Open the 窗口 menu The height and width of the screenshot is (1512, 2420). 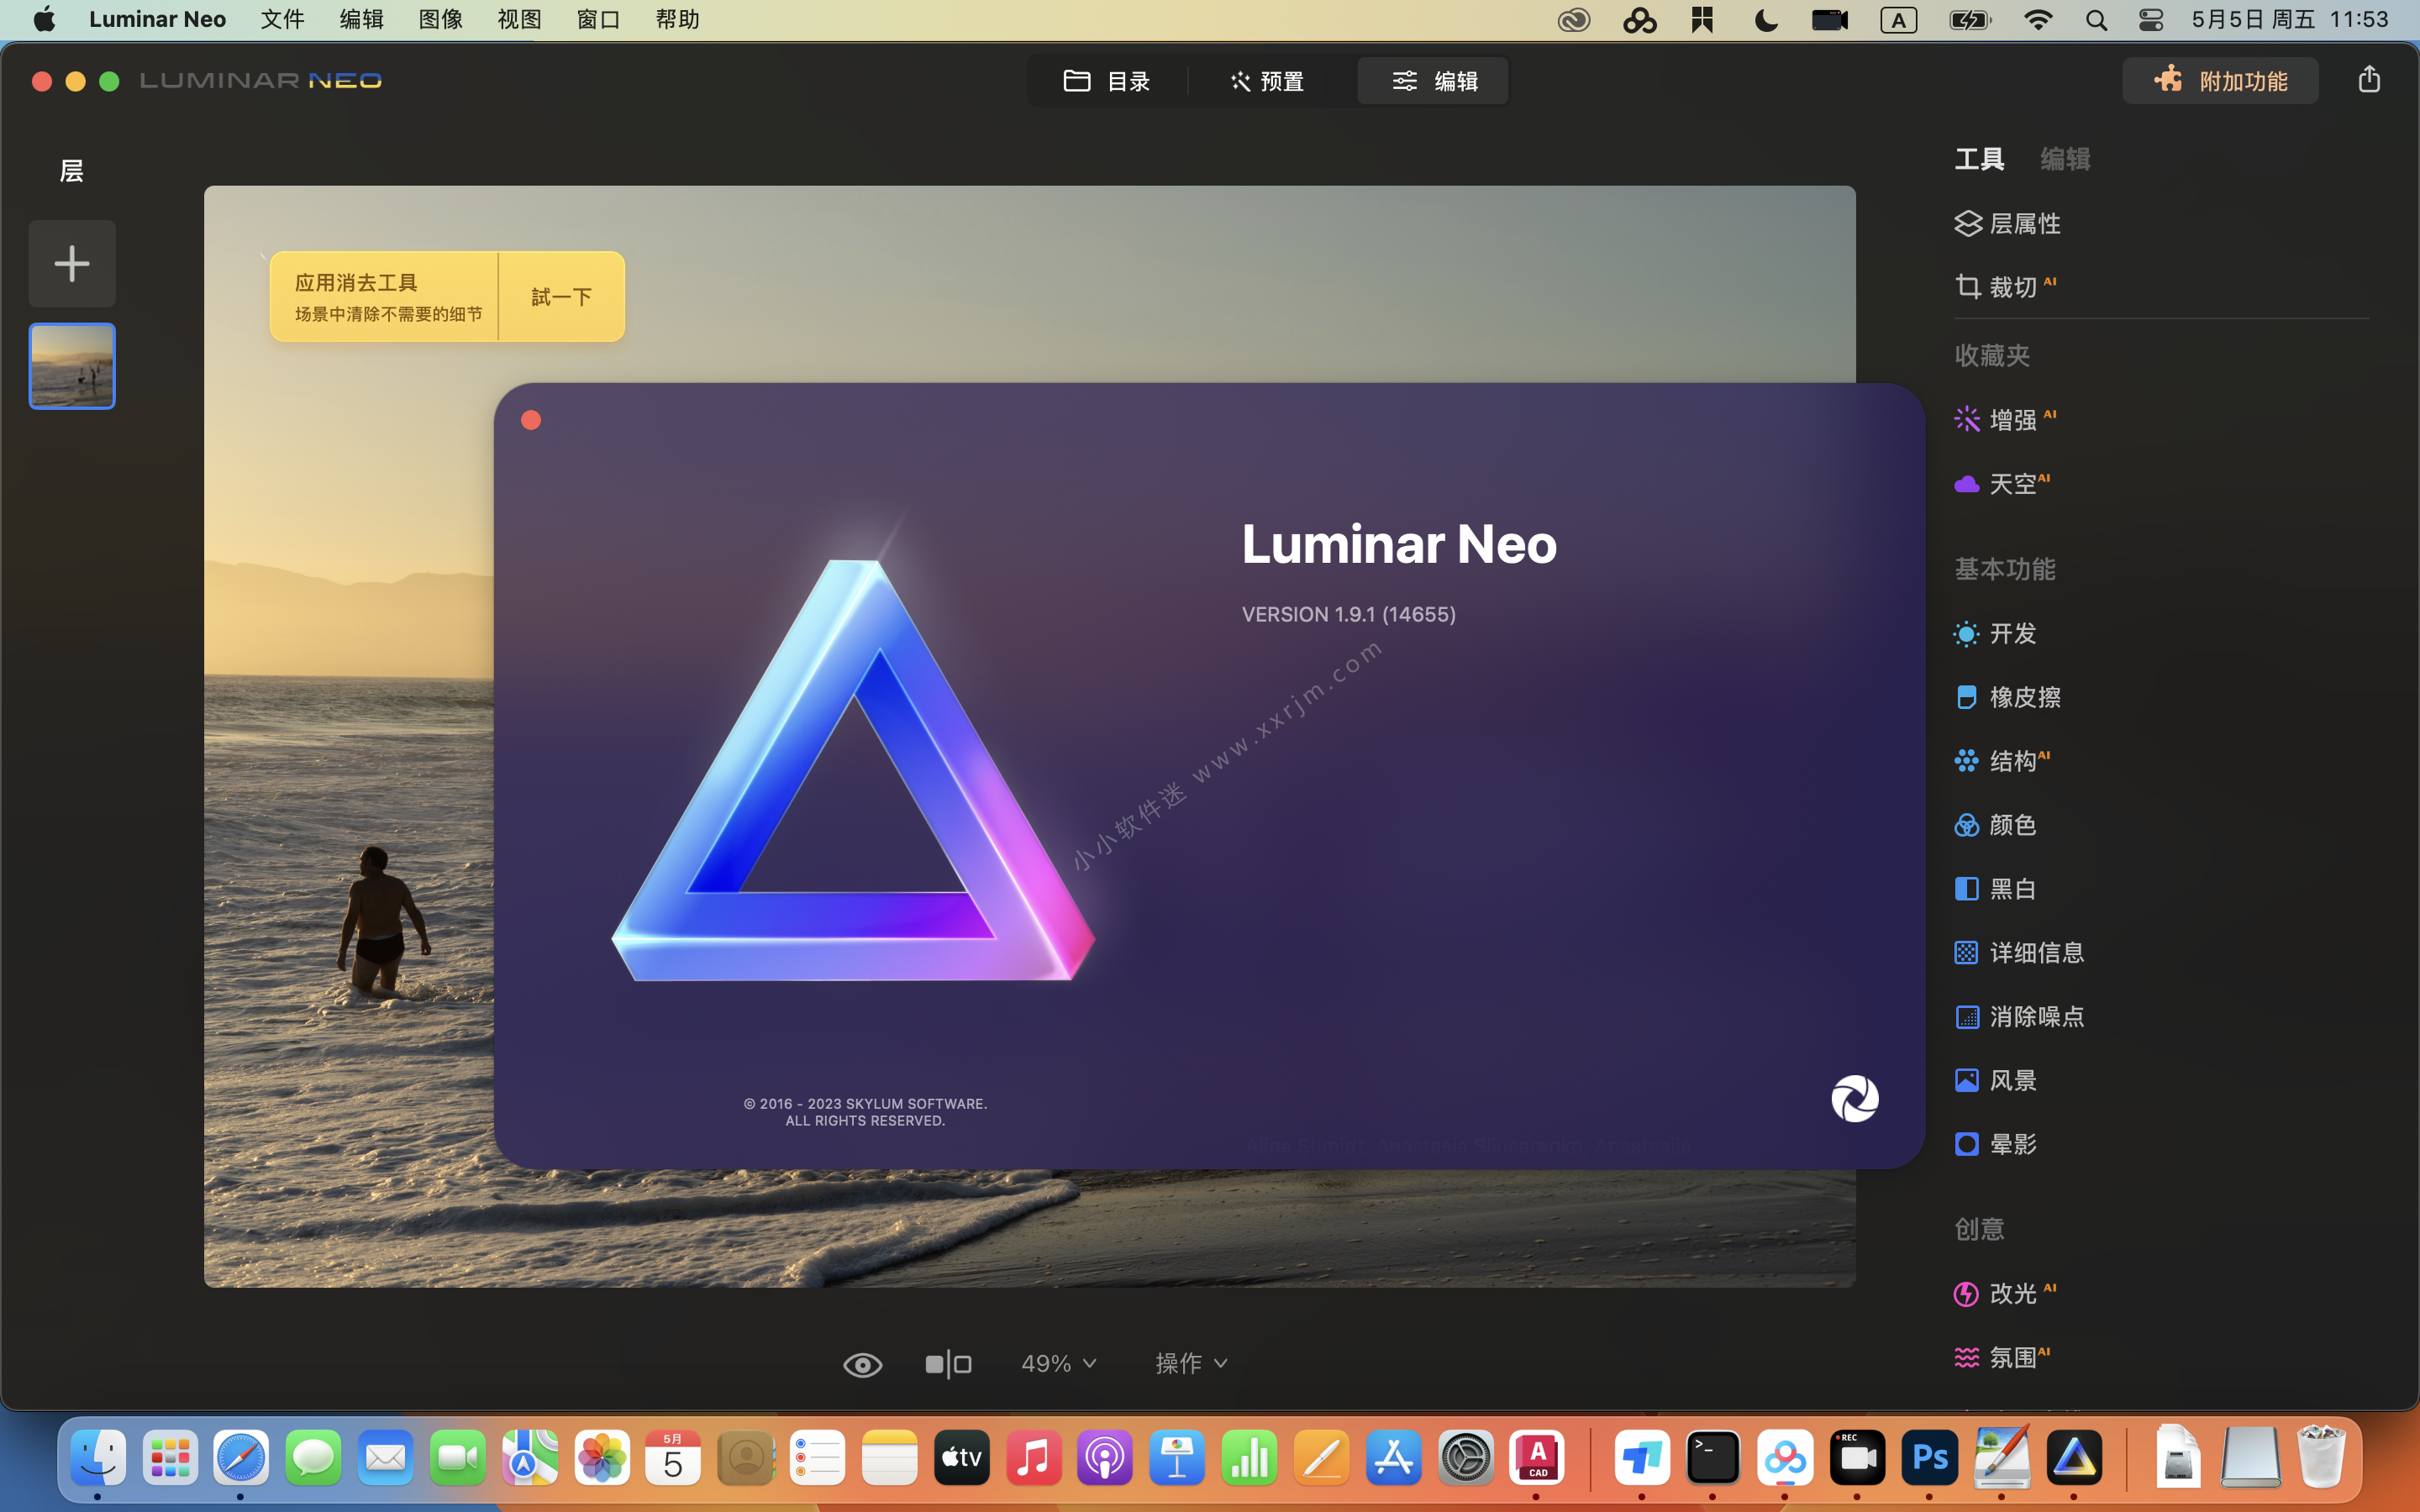598,20
